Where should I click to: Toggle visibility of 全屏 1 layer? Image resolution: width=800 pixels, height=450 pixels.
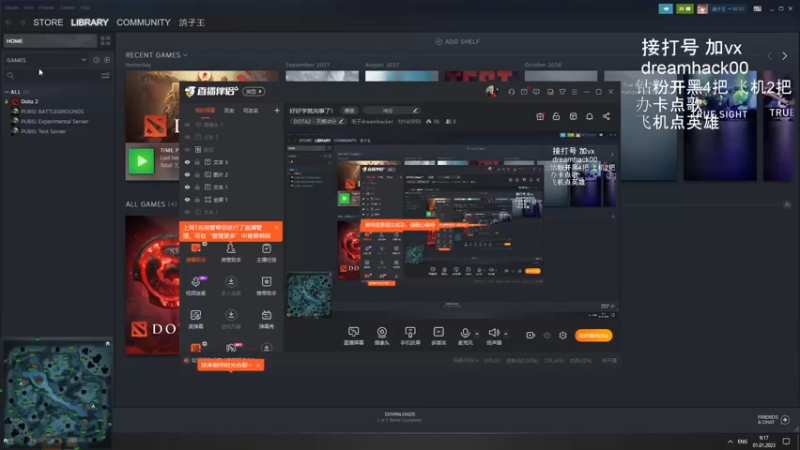[187, 199]
